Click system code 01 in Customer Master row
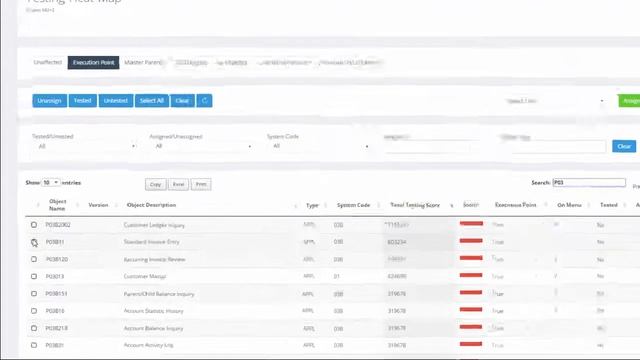This screenshot has height=360, width=640. (x=337, y=276)
